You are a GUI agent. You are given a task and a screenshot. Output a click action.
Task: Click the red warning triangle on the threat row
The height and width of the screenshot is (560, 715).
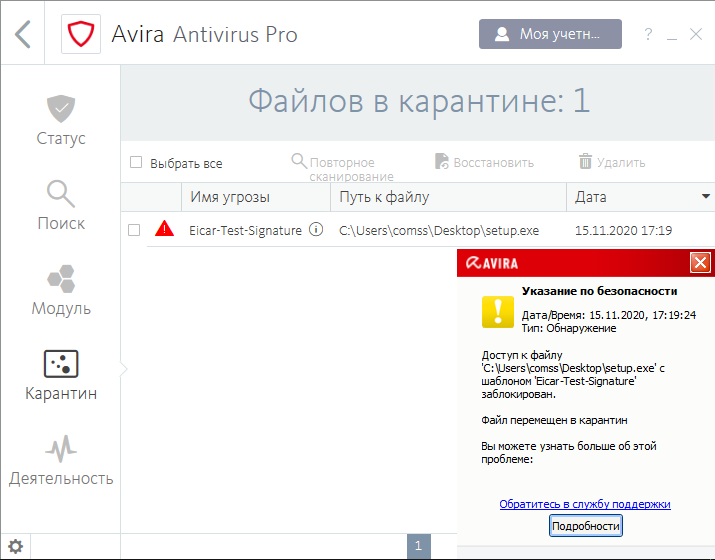[x=164, y=228]
